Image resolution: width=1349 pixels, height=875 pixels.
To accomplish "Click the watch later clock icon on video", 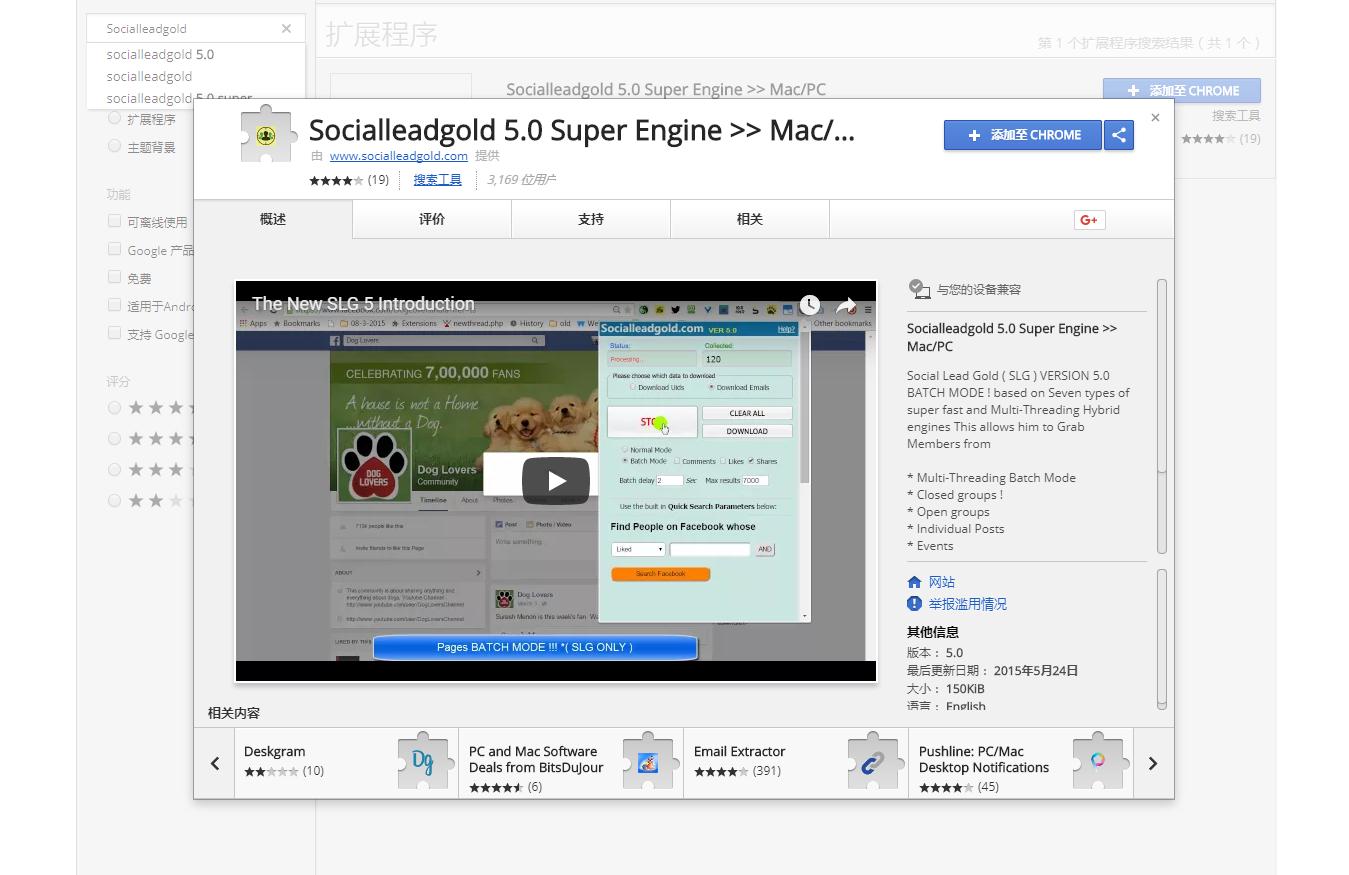I will [810, 304].
